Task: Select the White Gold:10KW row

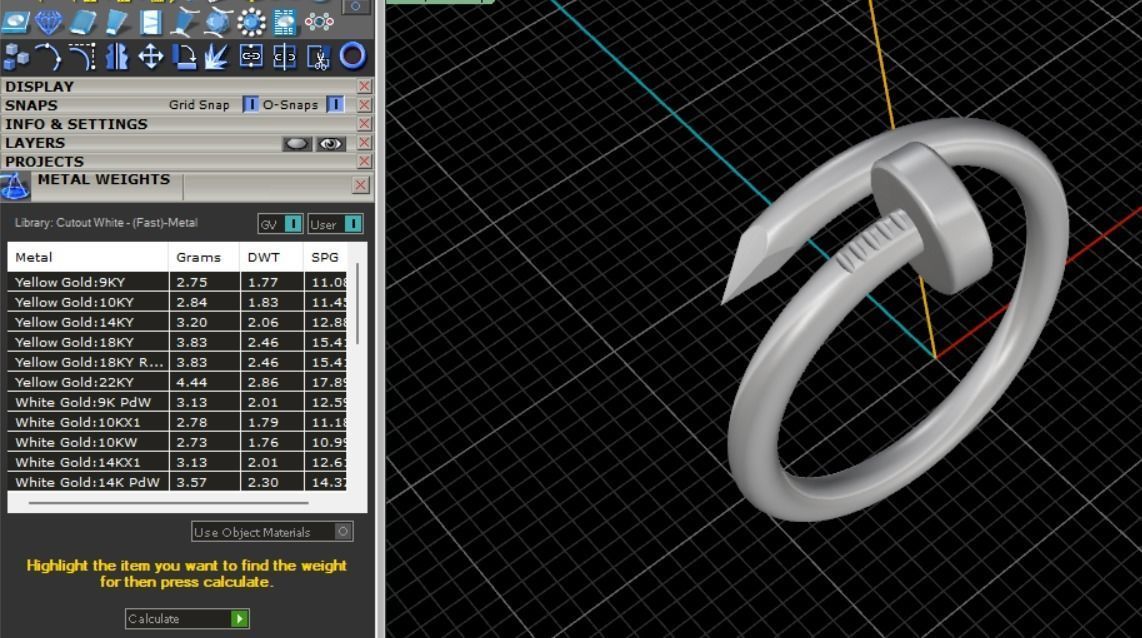Action: (177, 442)
